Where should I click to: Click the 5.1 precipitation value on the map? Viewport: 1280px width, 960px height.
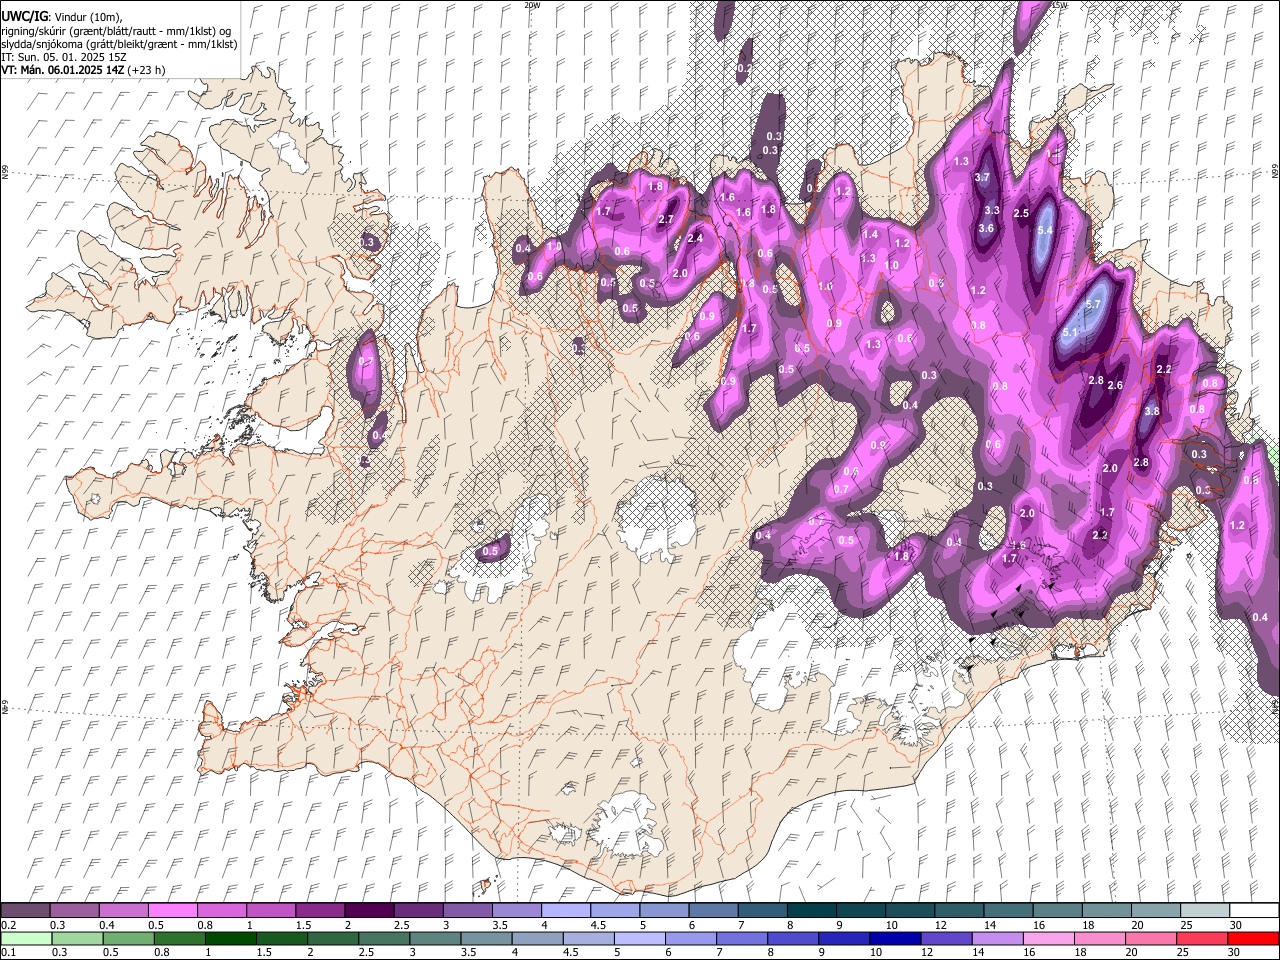pyautogui.click(x=1070, y=332)
